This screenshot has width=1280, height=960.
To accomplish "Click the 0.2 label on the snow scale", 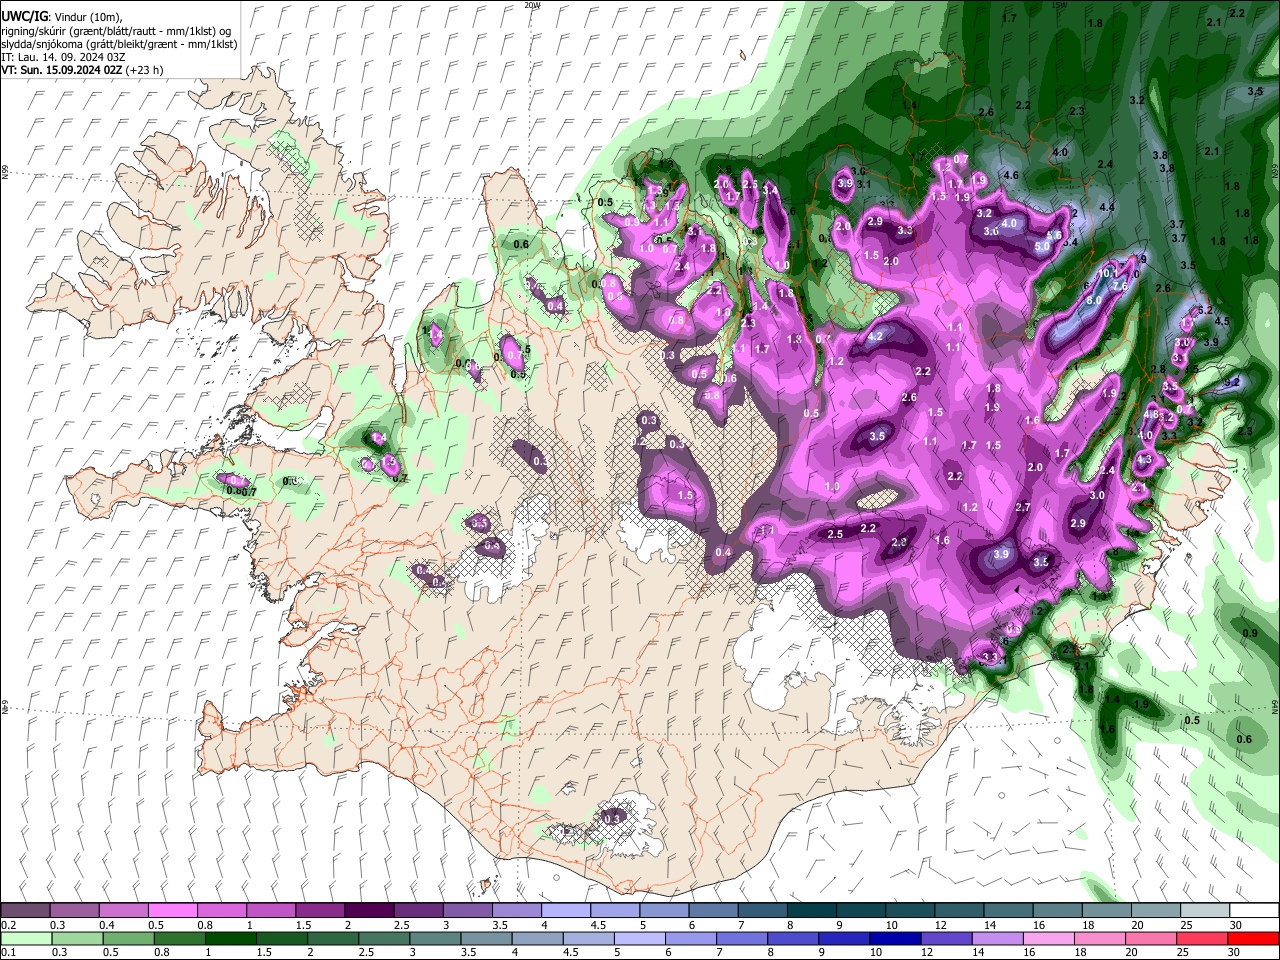I will click(x=7, y=925).
